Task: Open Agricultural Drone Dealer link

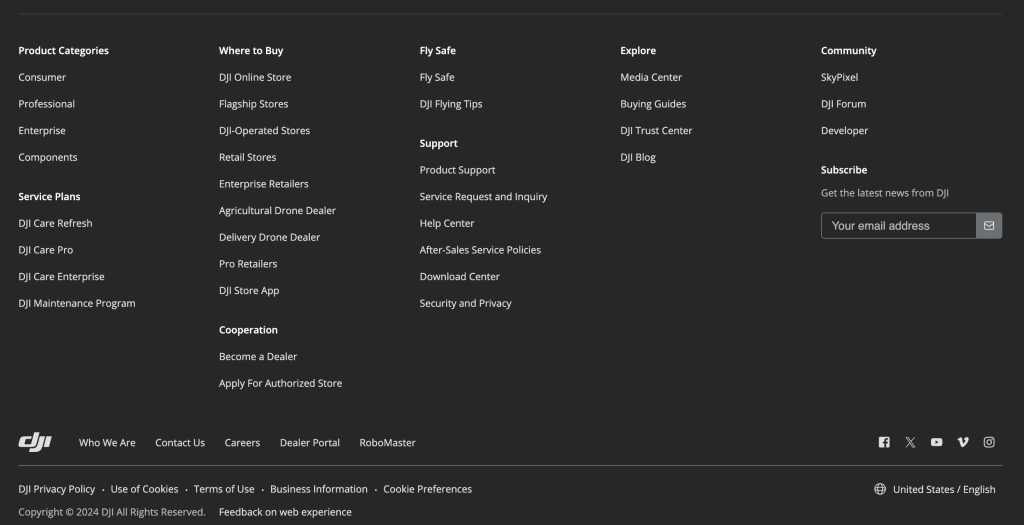Action: (x=278, y=211)
